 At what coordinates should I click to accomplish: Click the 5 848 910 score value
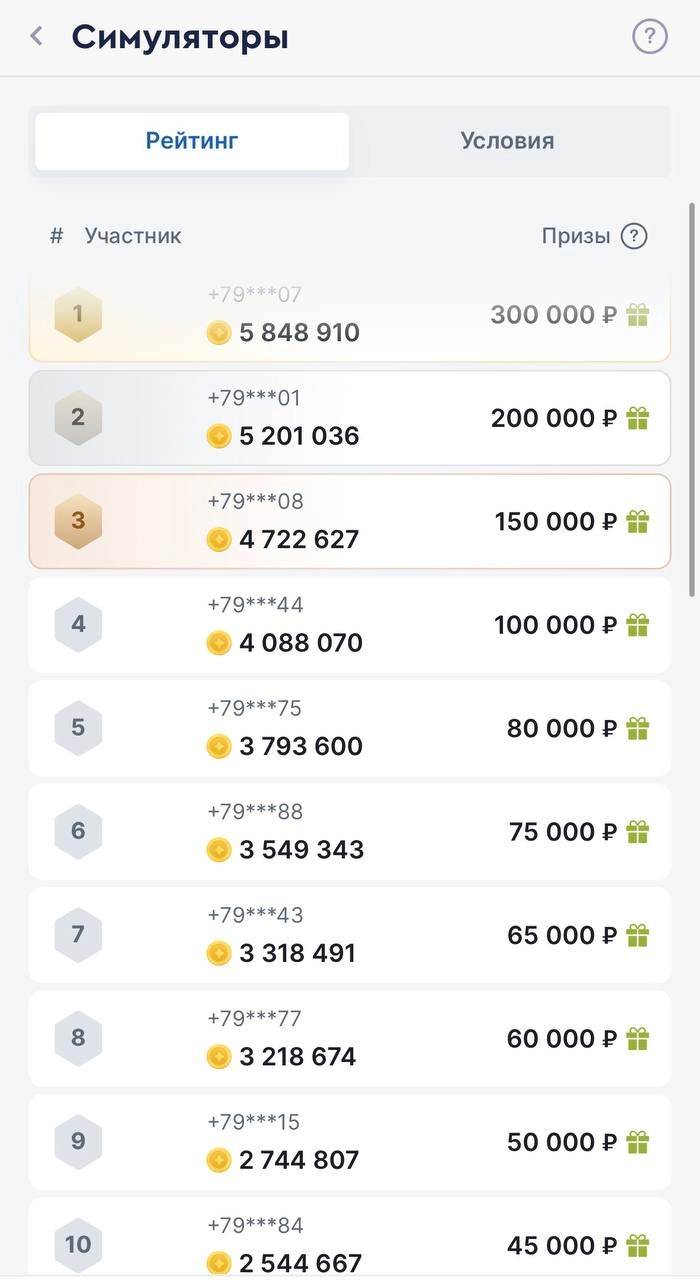point(300,333)
